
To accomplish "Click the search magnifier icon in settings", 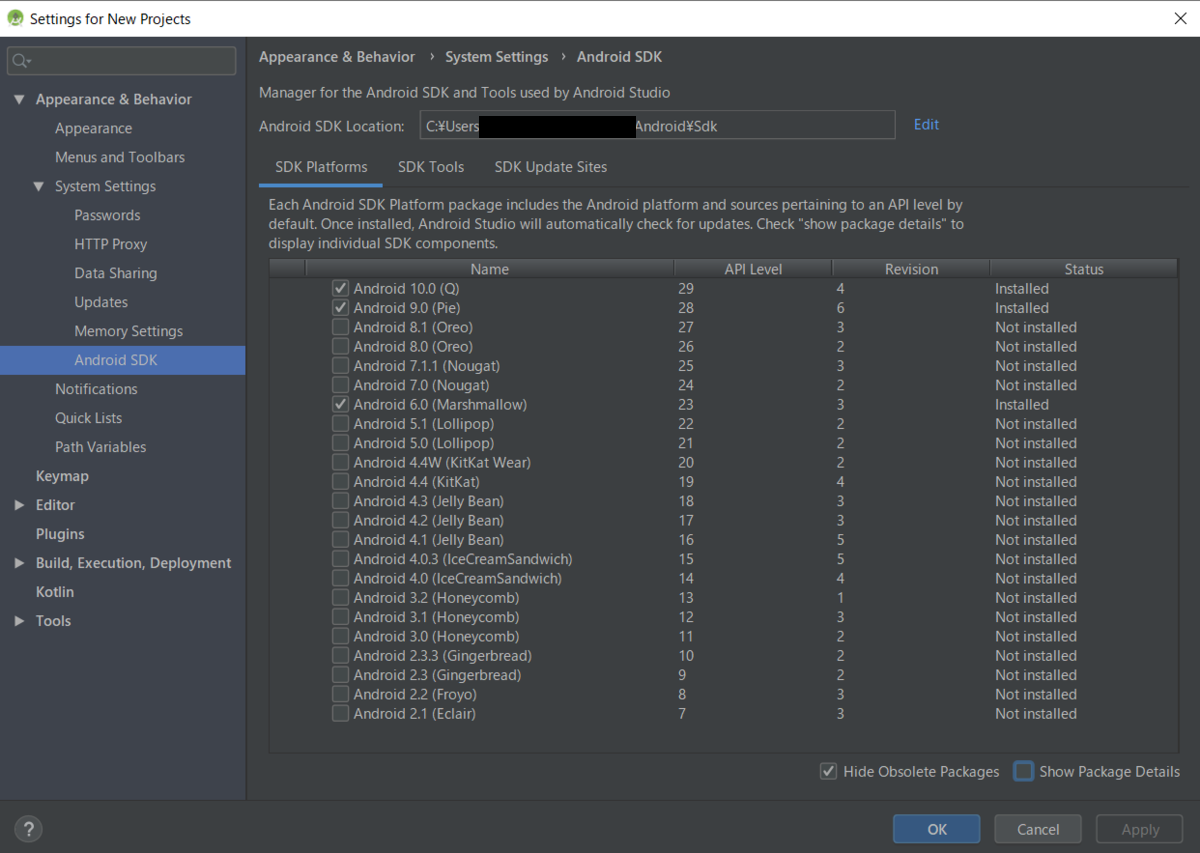I will pos(20,61).
